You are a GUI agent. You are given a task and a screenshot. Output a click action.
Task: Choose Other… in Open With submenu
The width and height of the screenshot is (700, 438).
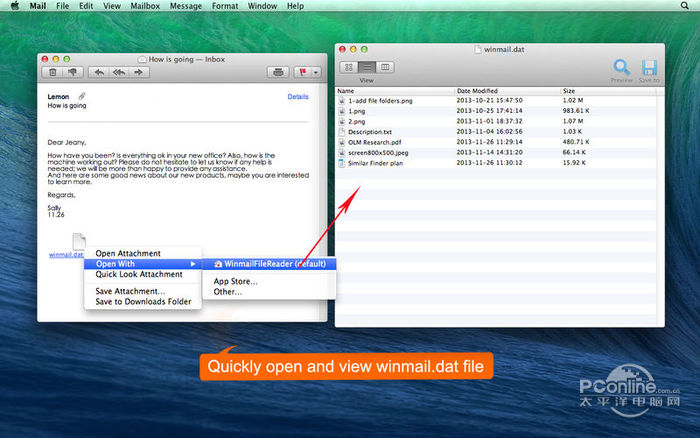point(269,292)
